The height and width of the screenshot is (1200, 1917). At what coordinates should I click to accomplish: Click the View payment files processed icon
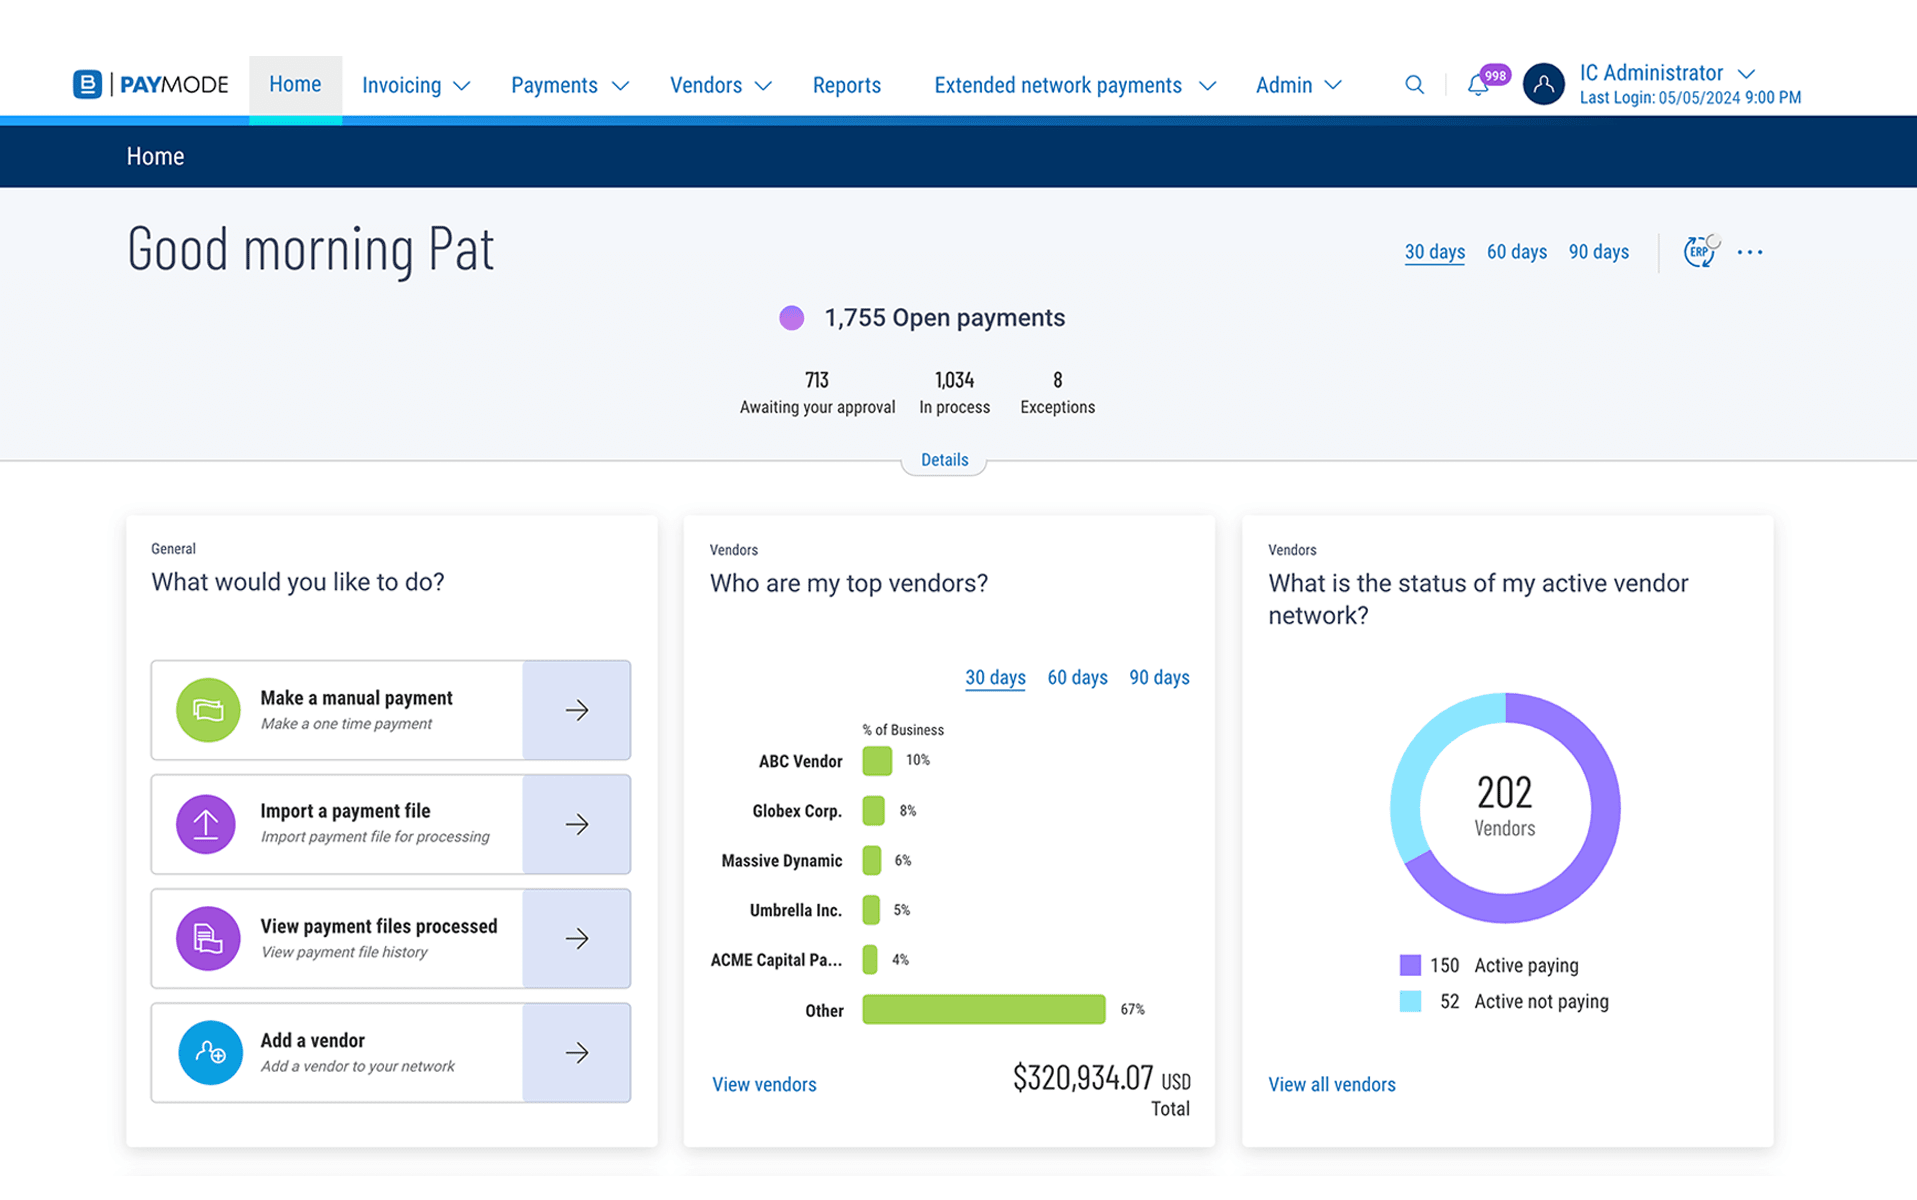[x=206, y=938]
